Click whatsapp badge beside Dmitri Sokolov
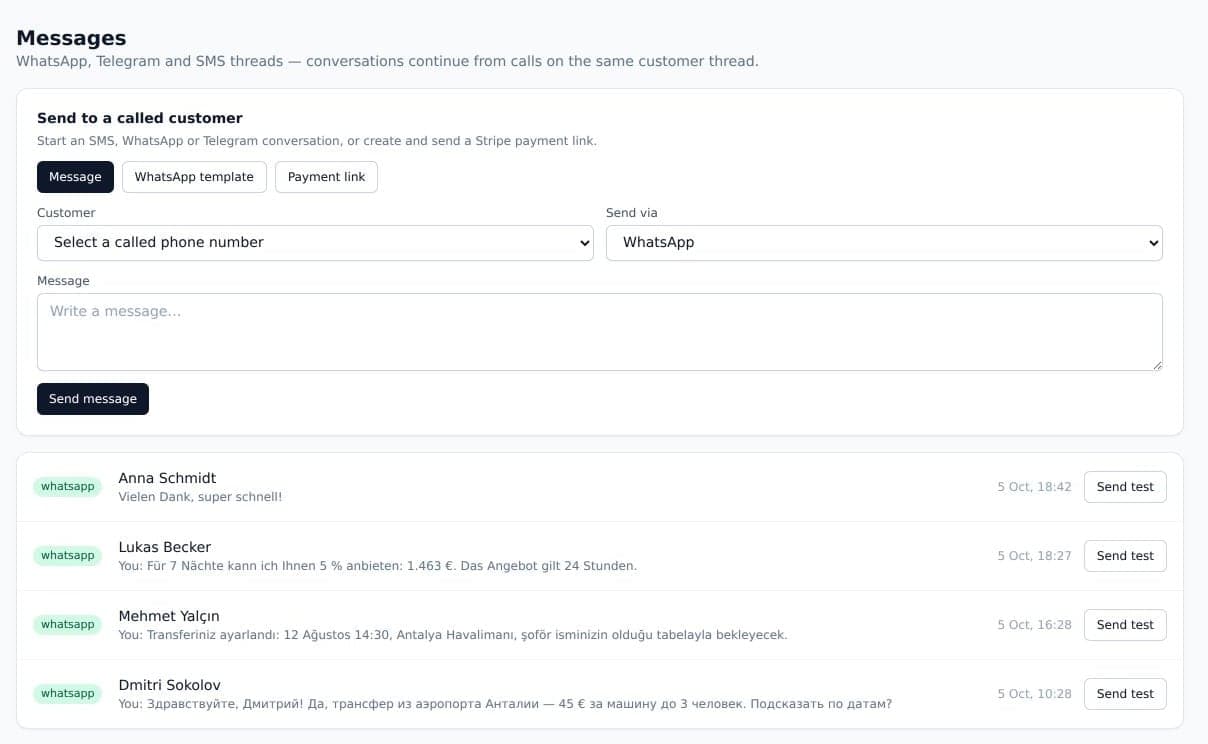 pyautogui.click(x=67, y=694)
